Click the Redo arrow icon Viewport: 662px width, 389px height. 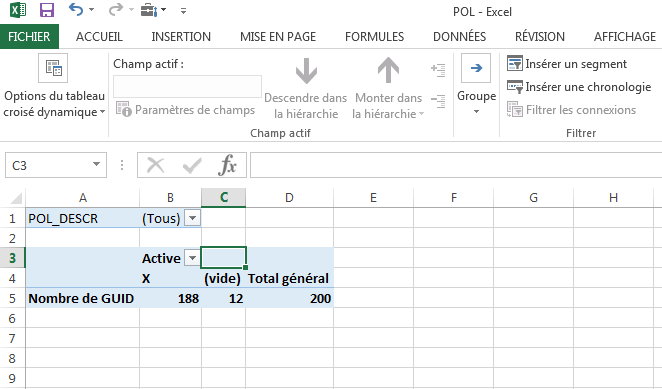(115, 9)
